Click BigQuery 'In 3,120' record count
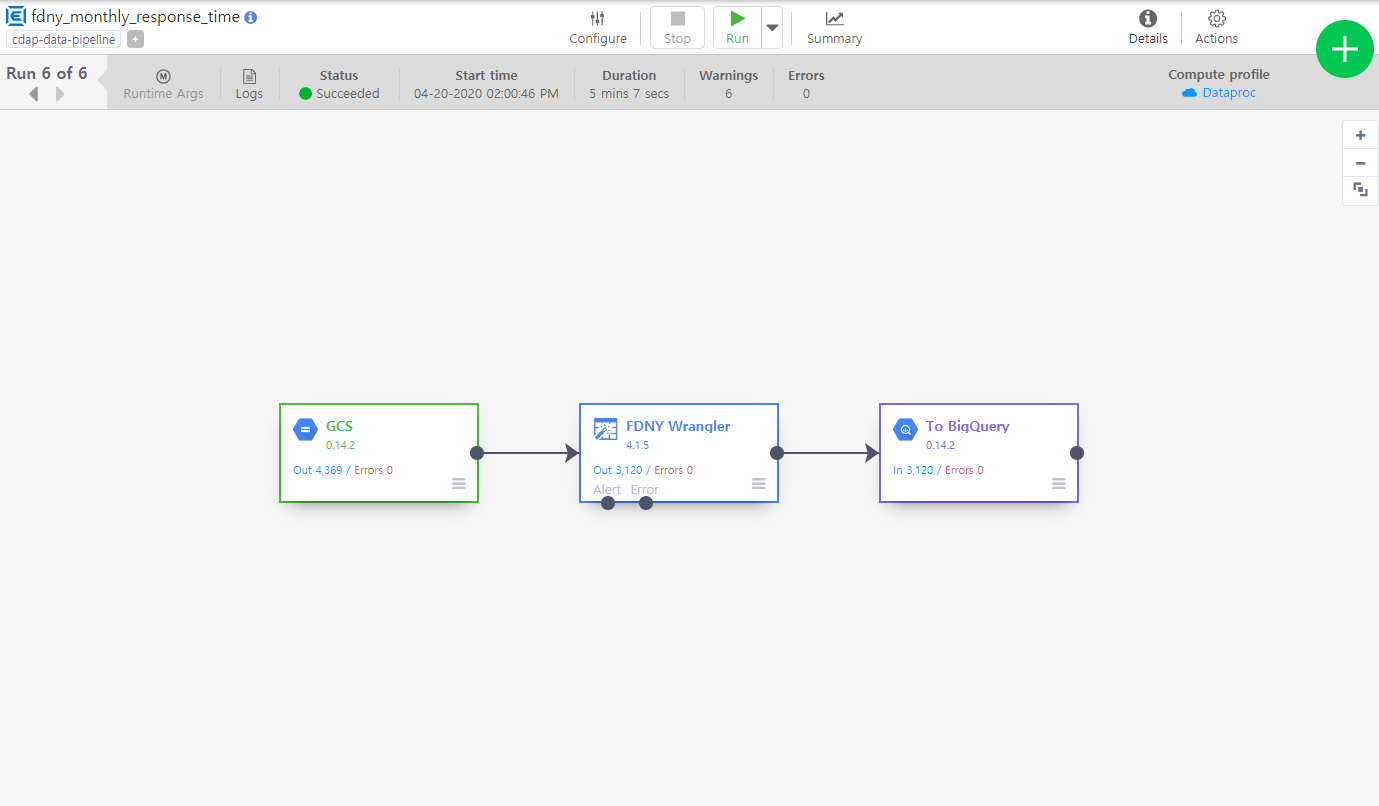The image size is (1379, 806). coord(913,470)
